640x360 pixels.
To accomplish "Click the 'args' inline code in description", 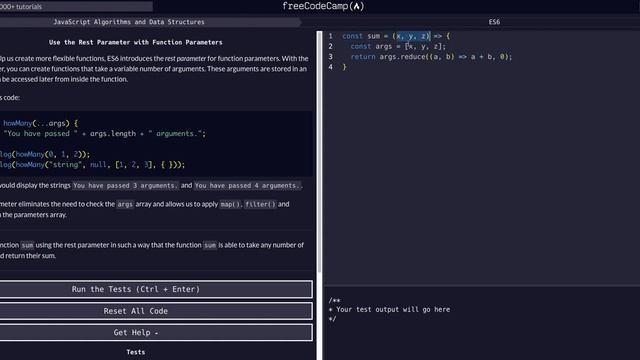I will pyautogui.click(x=125, y=204).
